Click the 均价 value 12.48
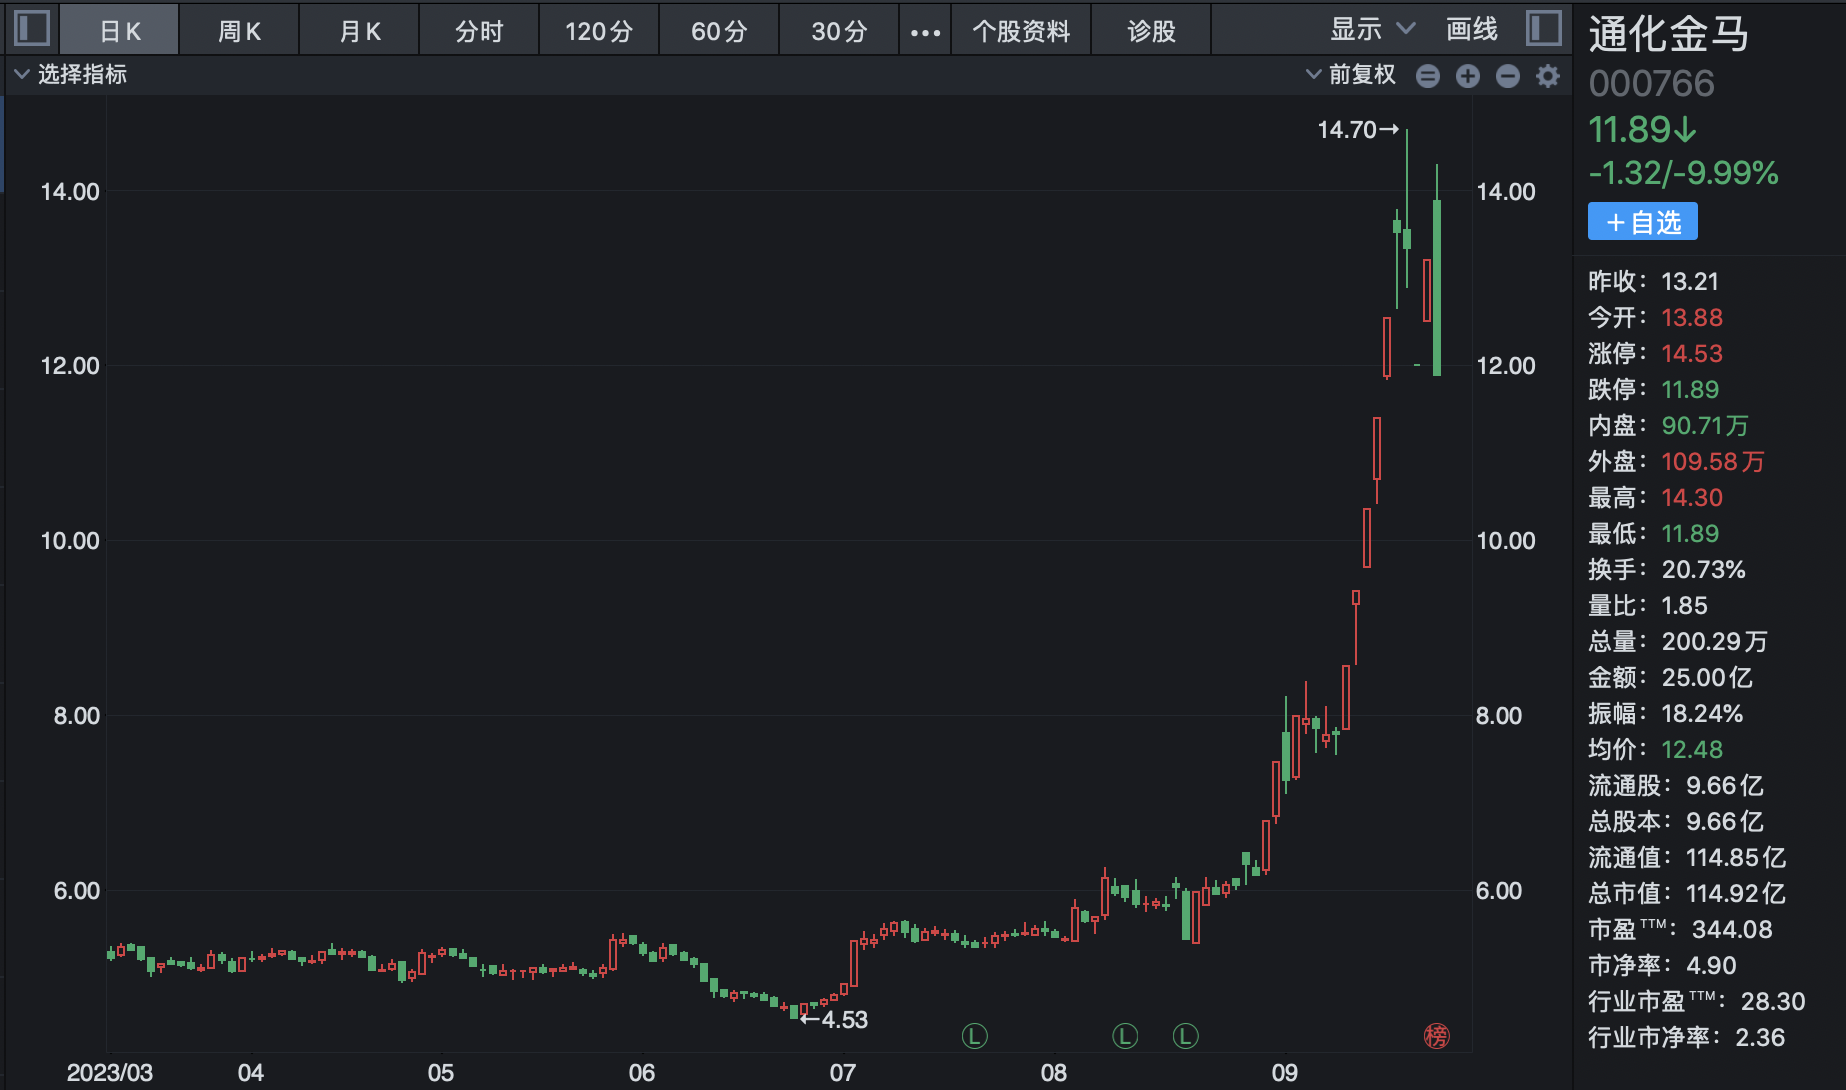Image resolution: width=1846 pixels, height=1090 pixels. 1692,750
